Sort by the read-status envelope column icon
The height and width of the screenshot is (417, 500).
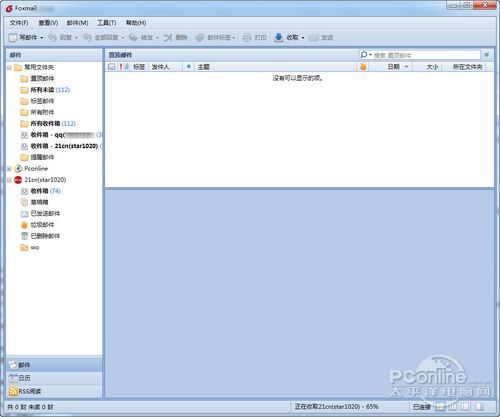pos(112,67)
